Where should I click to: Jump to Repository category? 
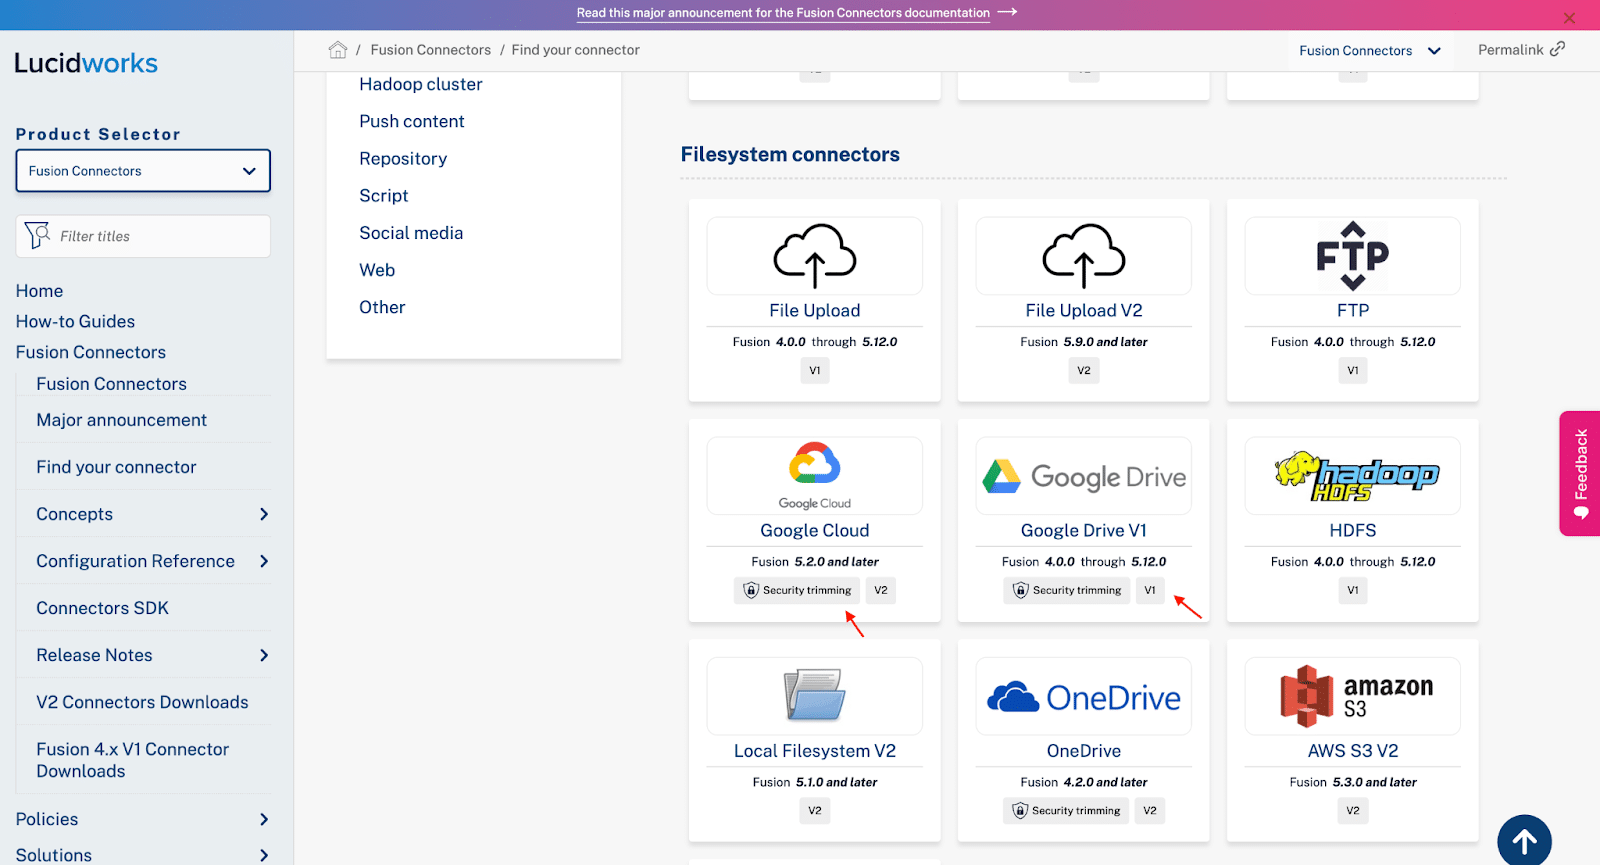tap(403, 158)
